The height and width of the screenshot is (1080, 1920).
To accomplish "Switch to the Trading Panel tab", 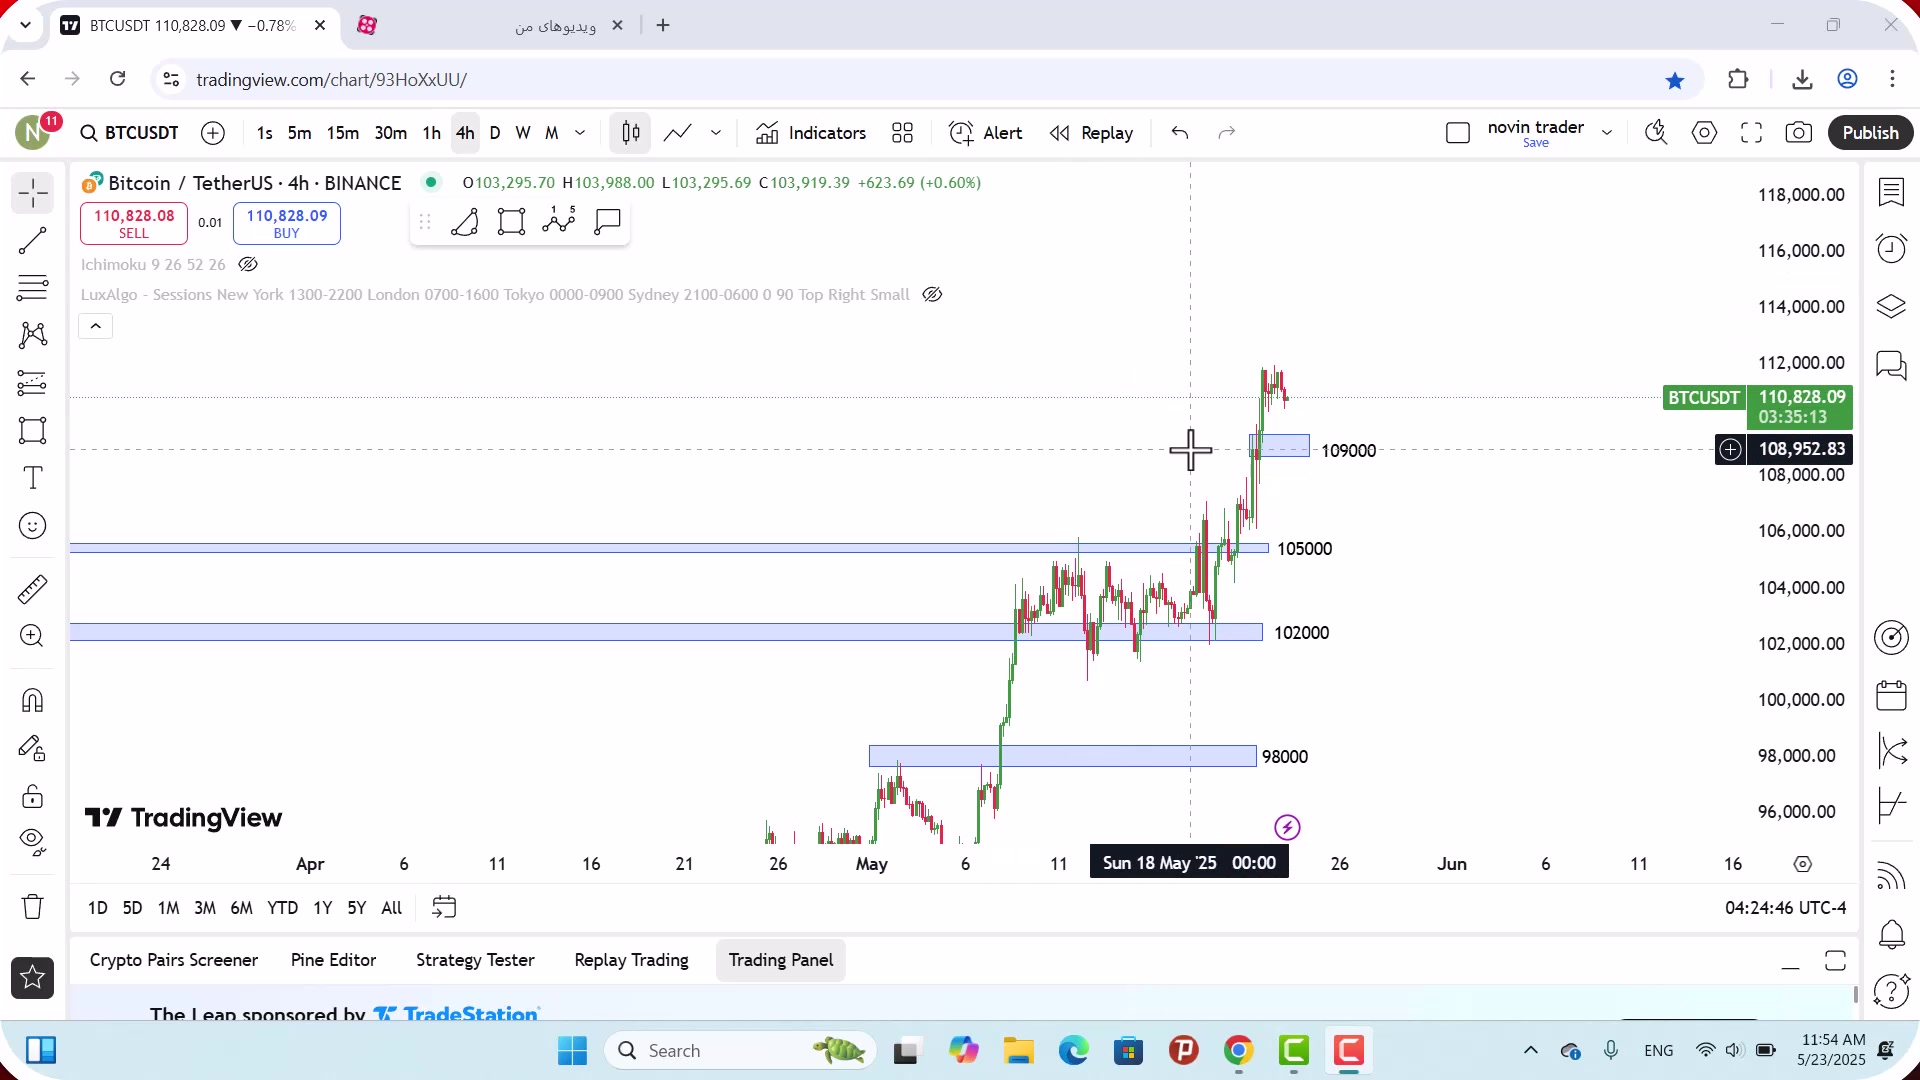I will point(780,960).
